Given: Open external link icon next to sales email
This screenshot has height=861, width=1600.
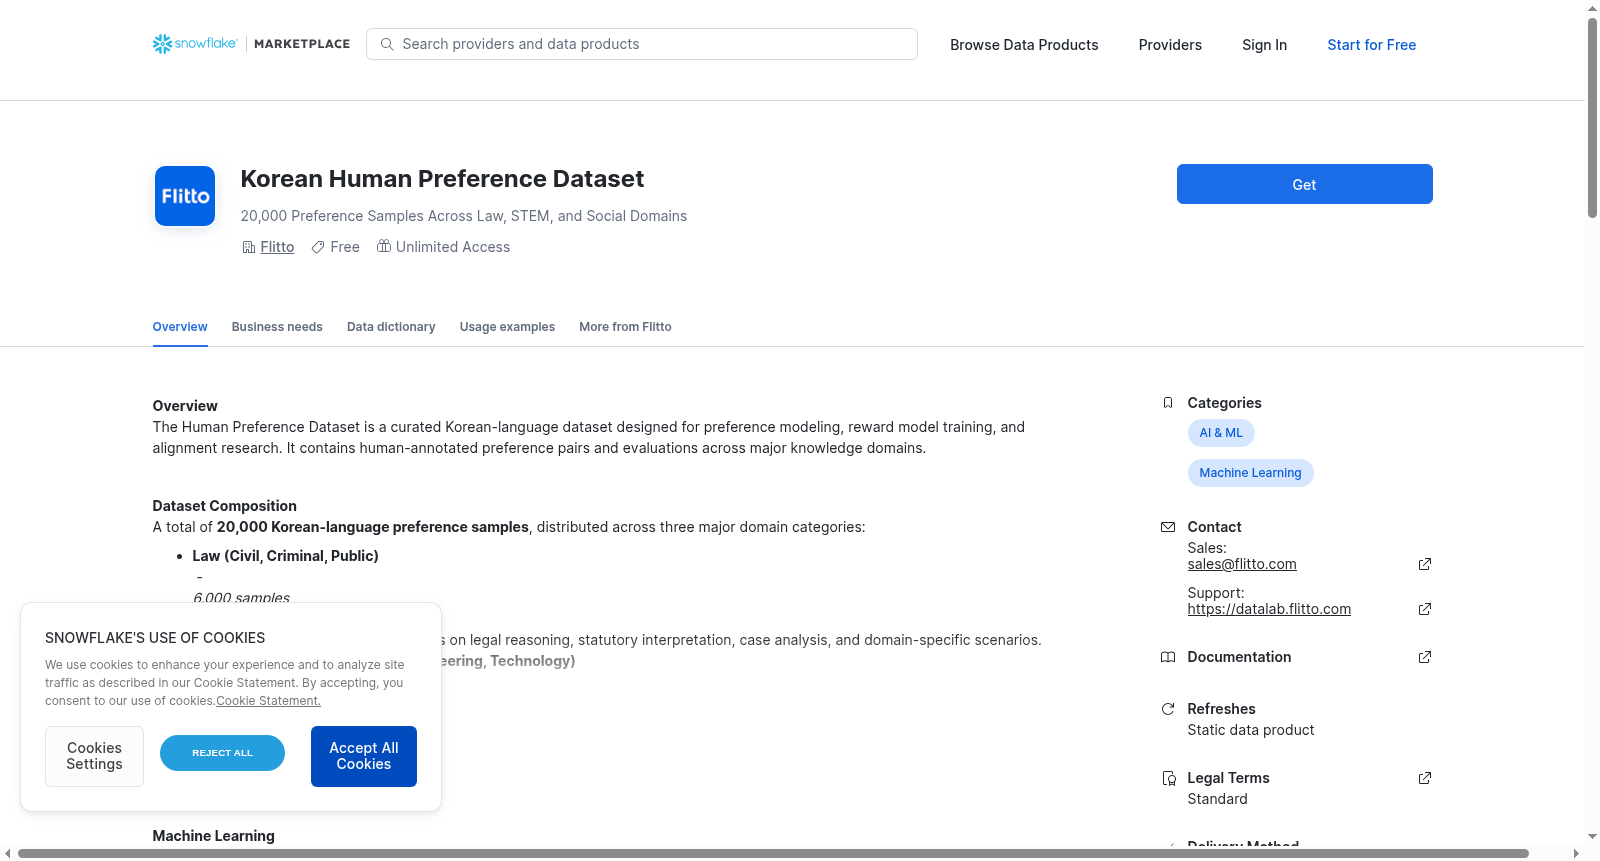Looking at the screenshot, I should (1425, 564).
